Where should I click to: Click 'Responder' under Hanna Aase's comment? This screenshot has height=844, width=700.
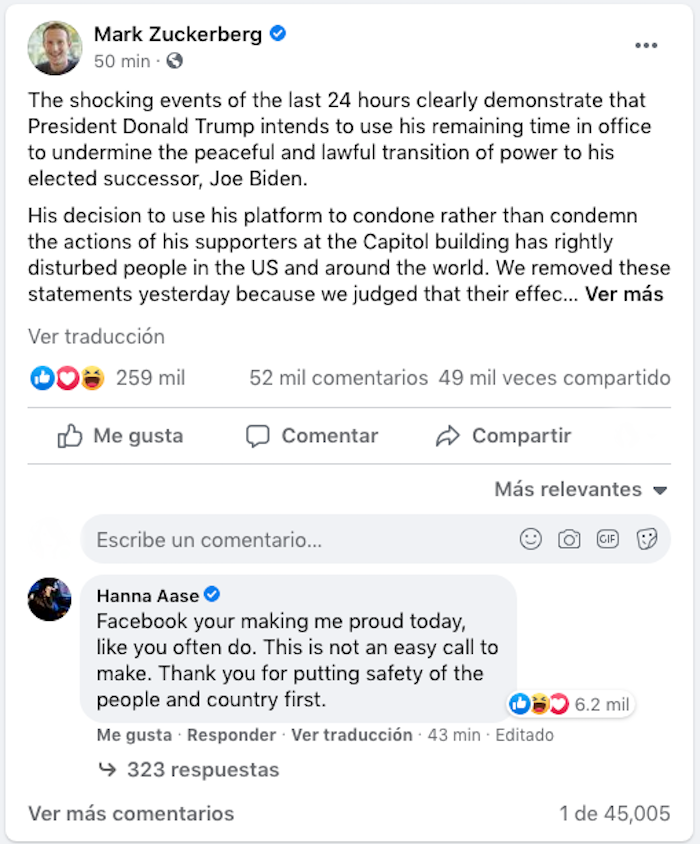(232, 735)
